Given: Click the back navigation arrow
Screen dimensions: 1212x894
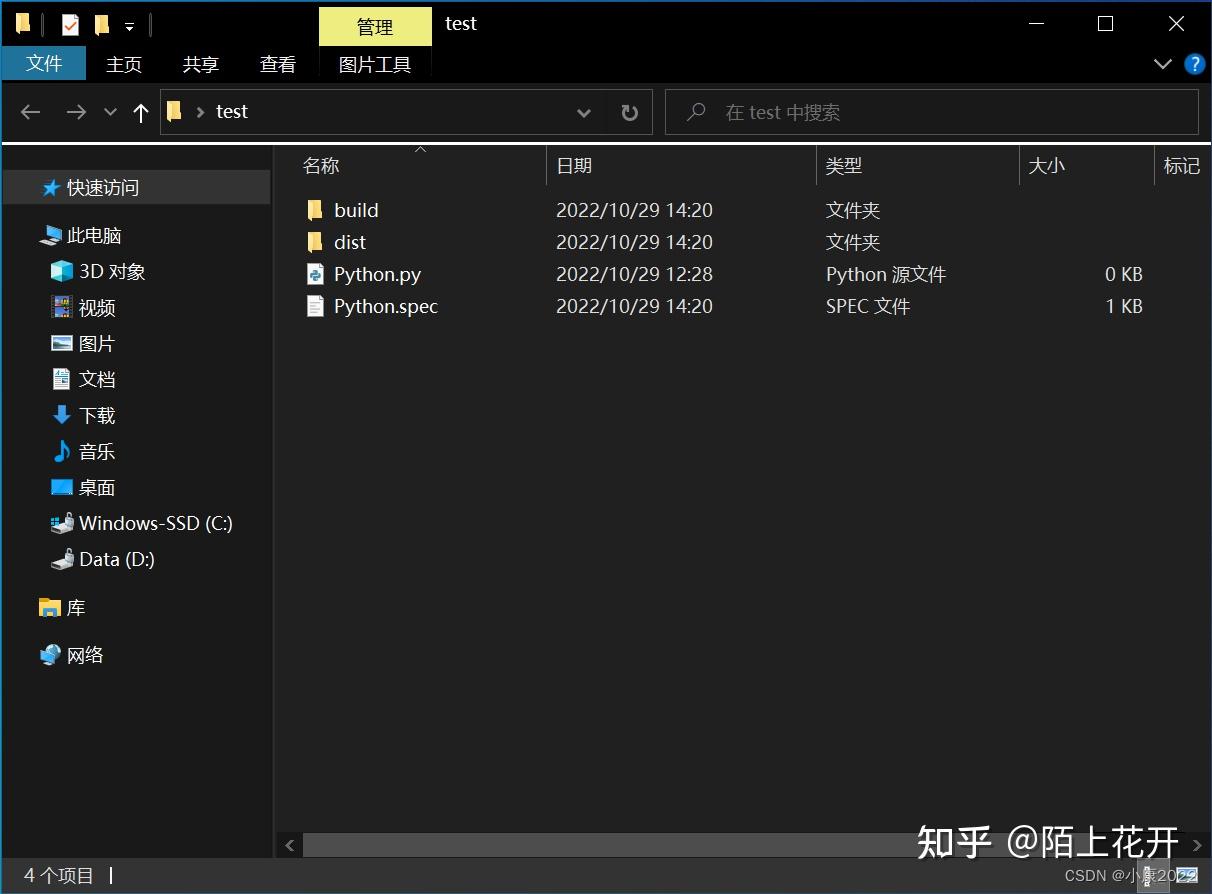Looking at the screenshot, I should click(30, 112).
